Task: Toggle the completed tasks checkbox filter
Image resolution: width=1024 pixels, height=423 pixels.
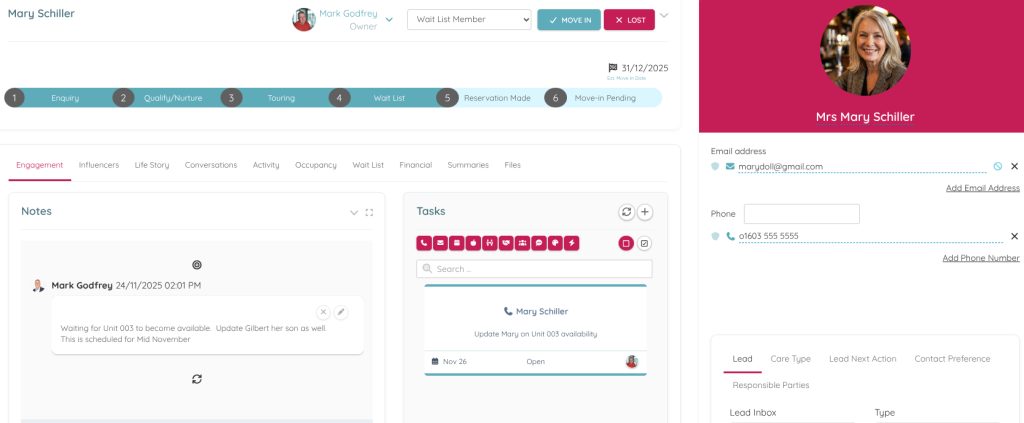Action: click(x=644, y=243)
